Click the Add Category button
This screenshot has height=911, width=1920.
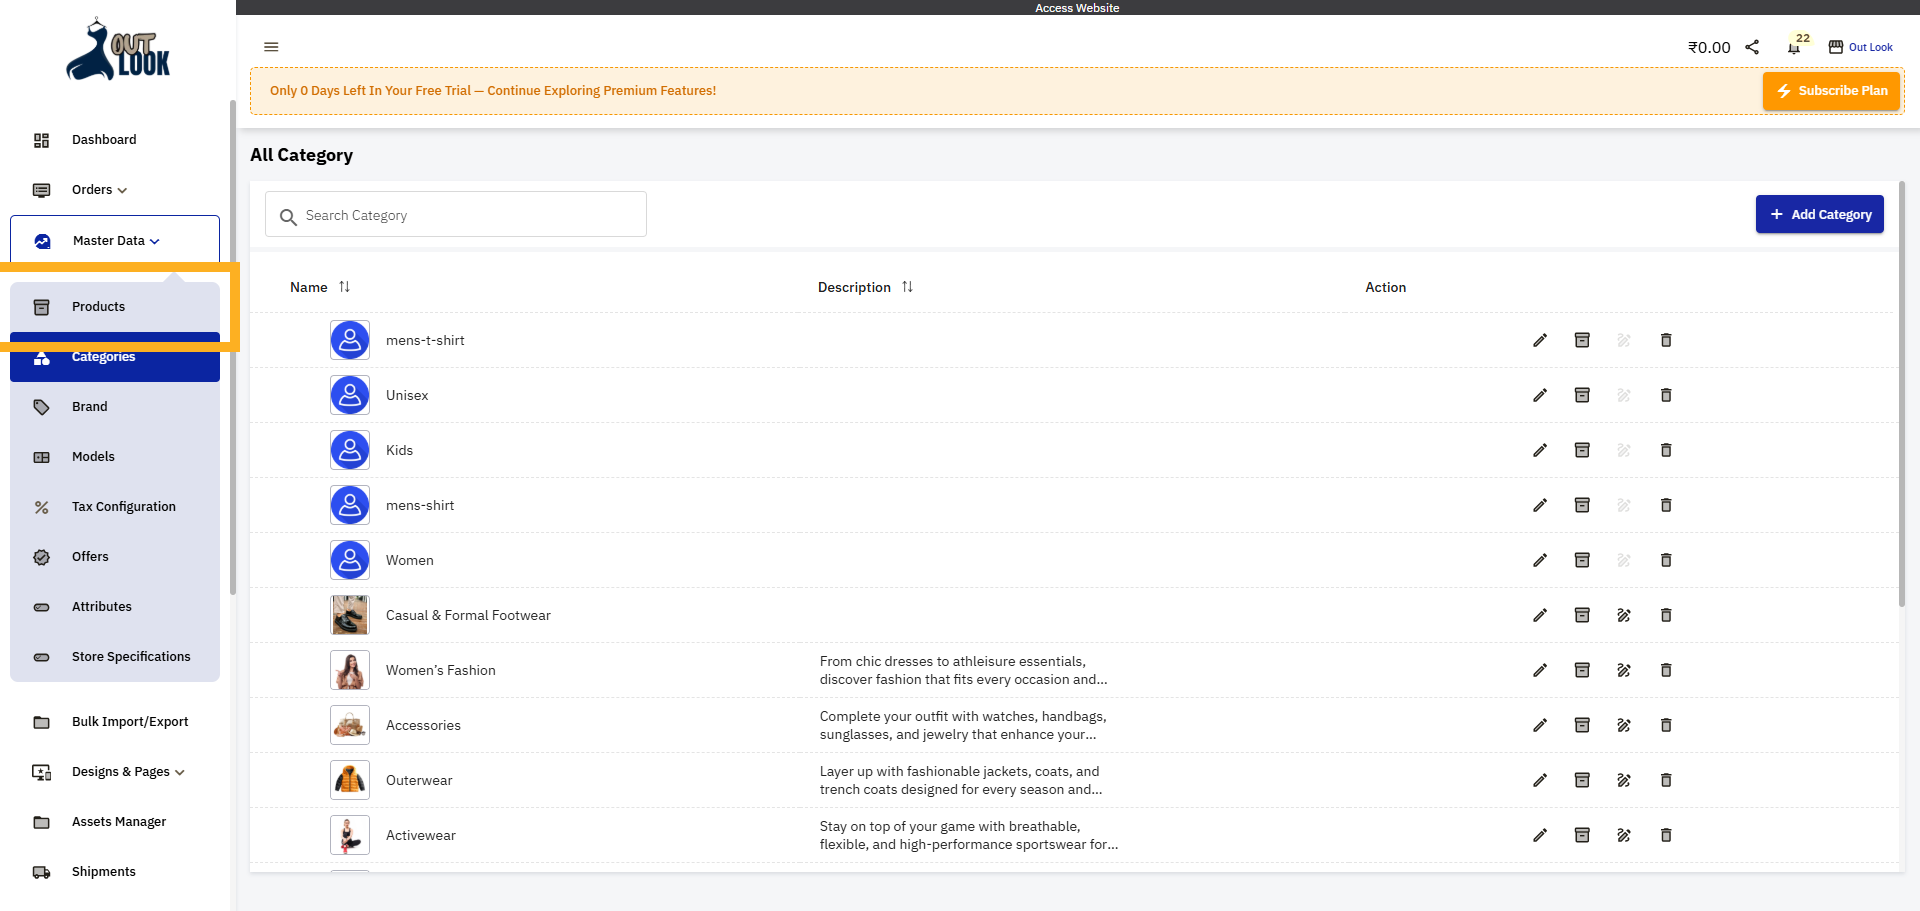1819,214
